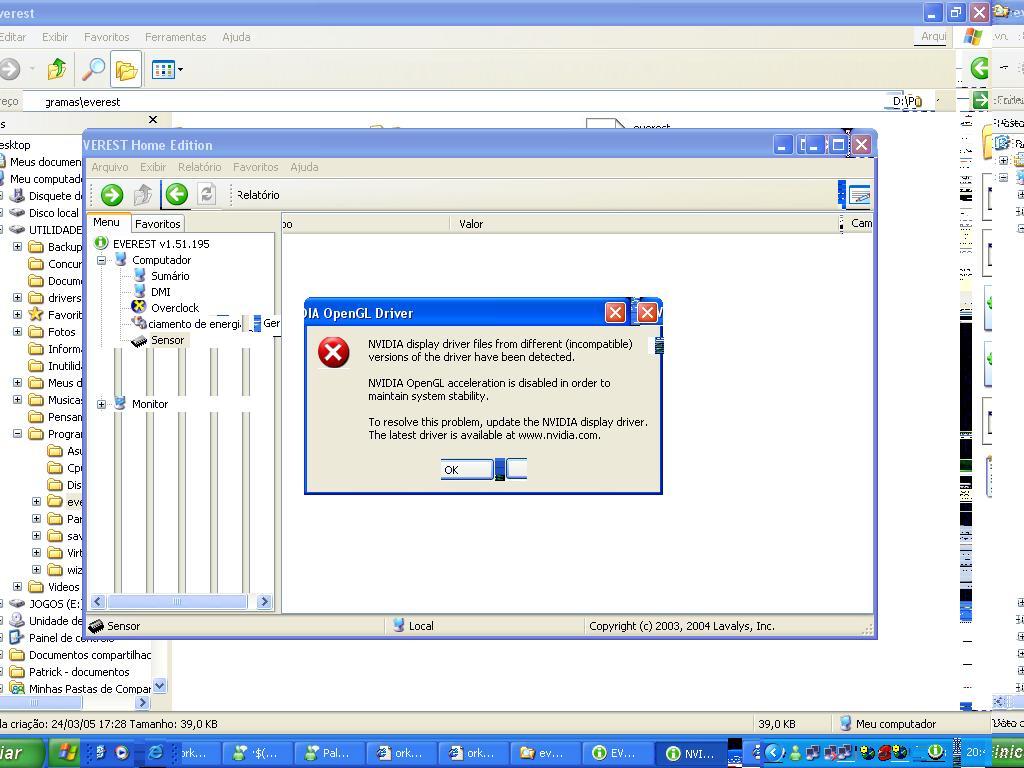Image resolution: width=1024 pixels, height=768 pixels.
Task: Collapse the Program folder in Explorer tree
Action: pos(18,433)
